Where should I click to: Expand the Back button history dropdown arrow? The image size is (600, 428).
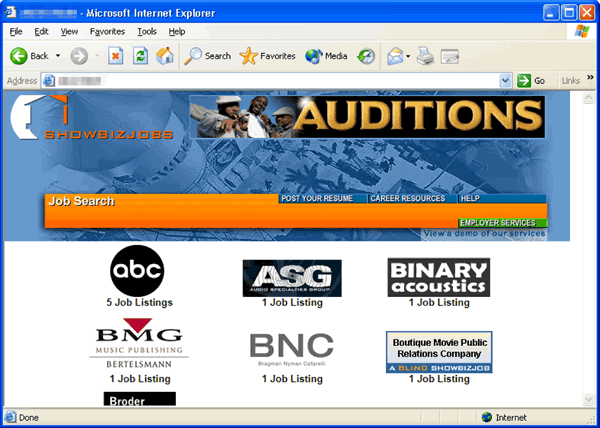click(58, 56)
